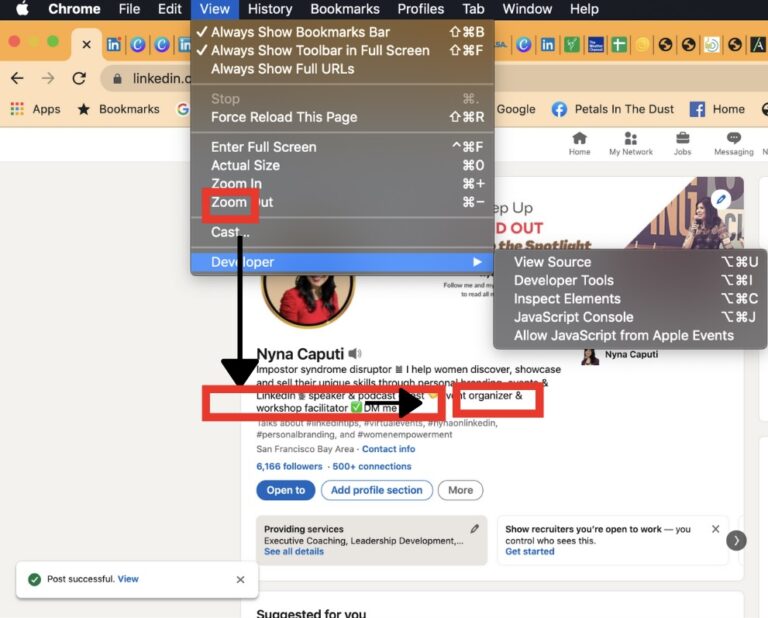Open the Chrome application menu
Viewport: 768px width, 618px height.
point(74,9)
